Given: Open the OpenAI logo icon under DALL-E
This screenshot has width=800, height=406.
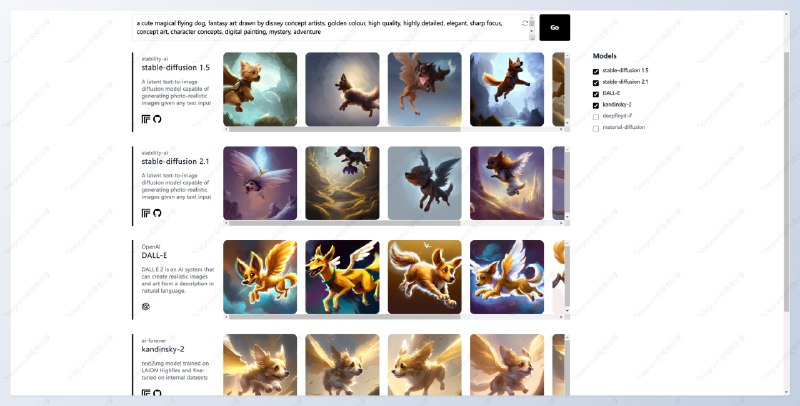Looking at the screenshot, I should [146, 306].
